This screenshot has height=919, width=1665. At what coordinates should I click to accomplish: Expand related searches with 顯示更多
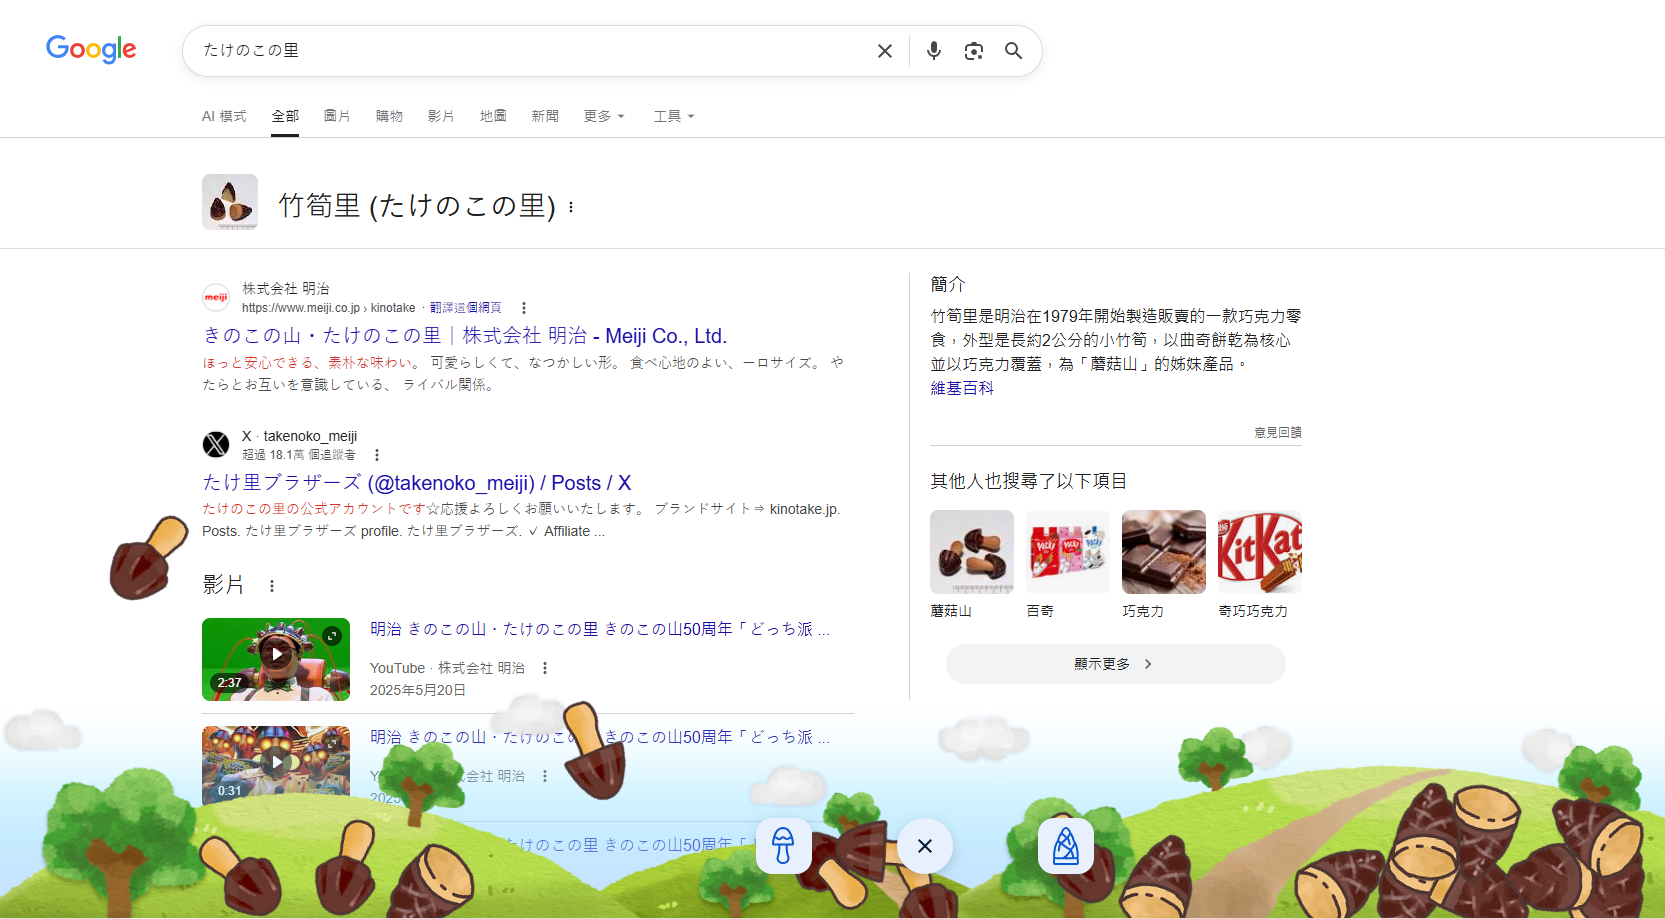click(x=1115, y=663)
